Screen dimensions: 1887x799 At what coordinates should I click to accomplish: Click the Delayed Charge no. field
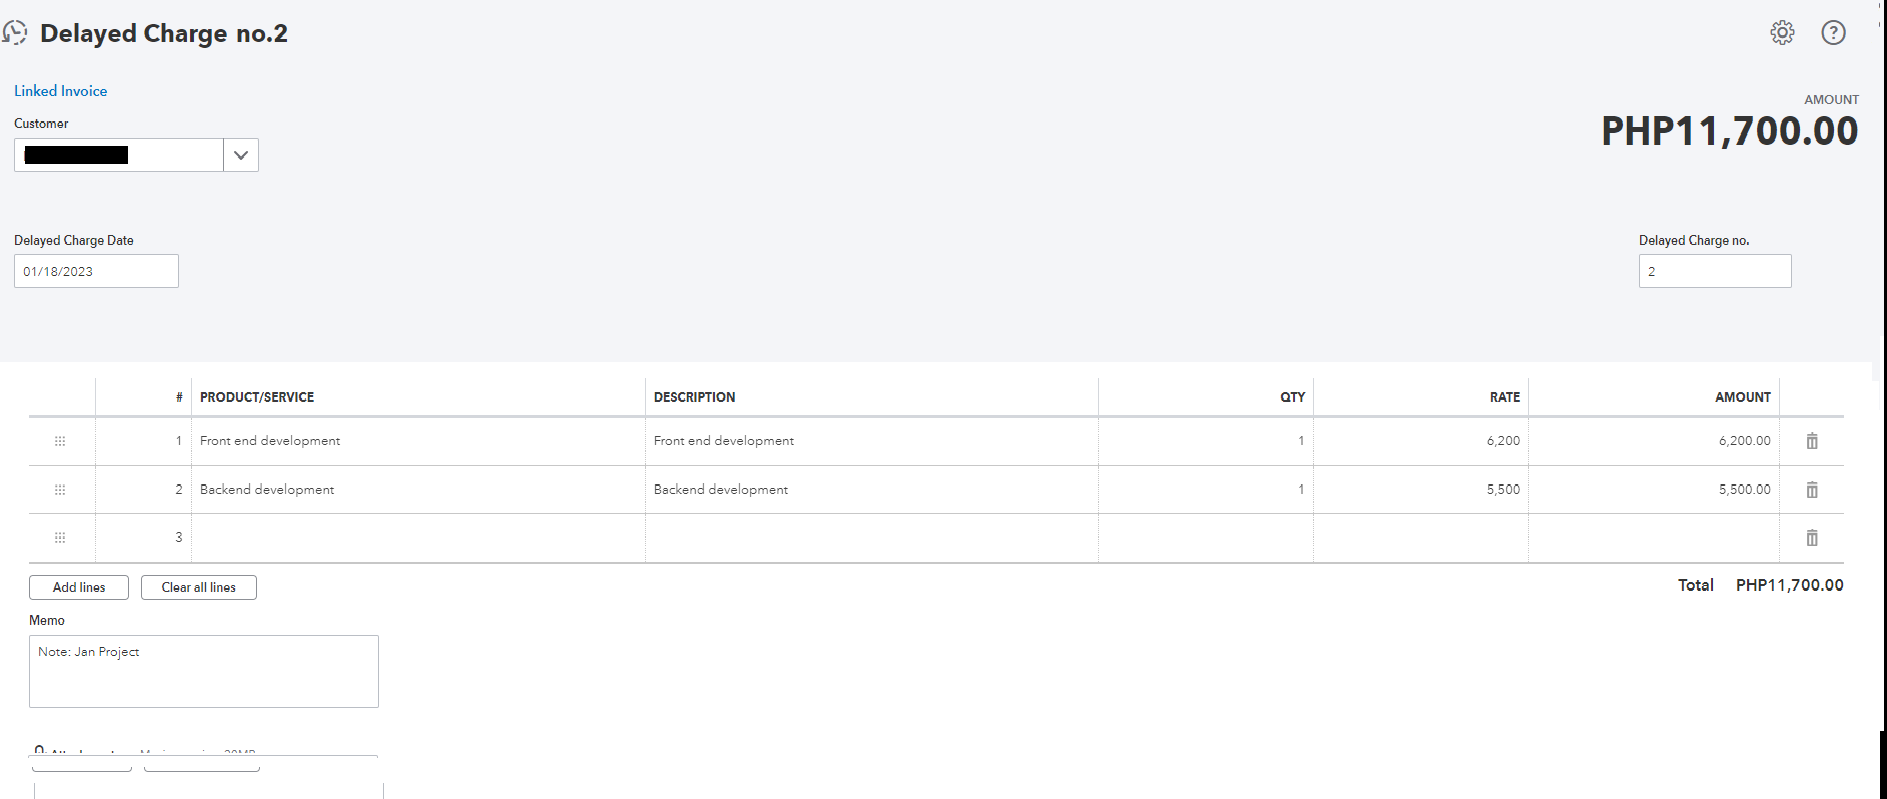coord(1714,271)
